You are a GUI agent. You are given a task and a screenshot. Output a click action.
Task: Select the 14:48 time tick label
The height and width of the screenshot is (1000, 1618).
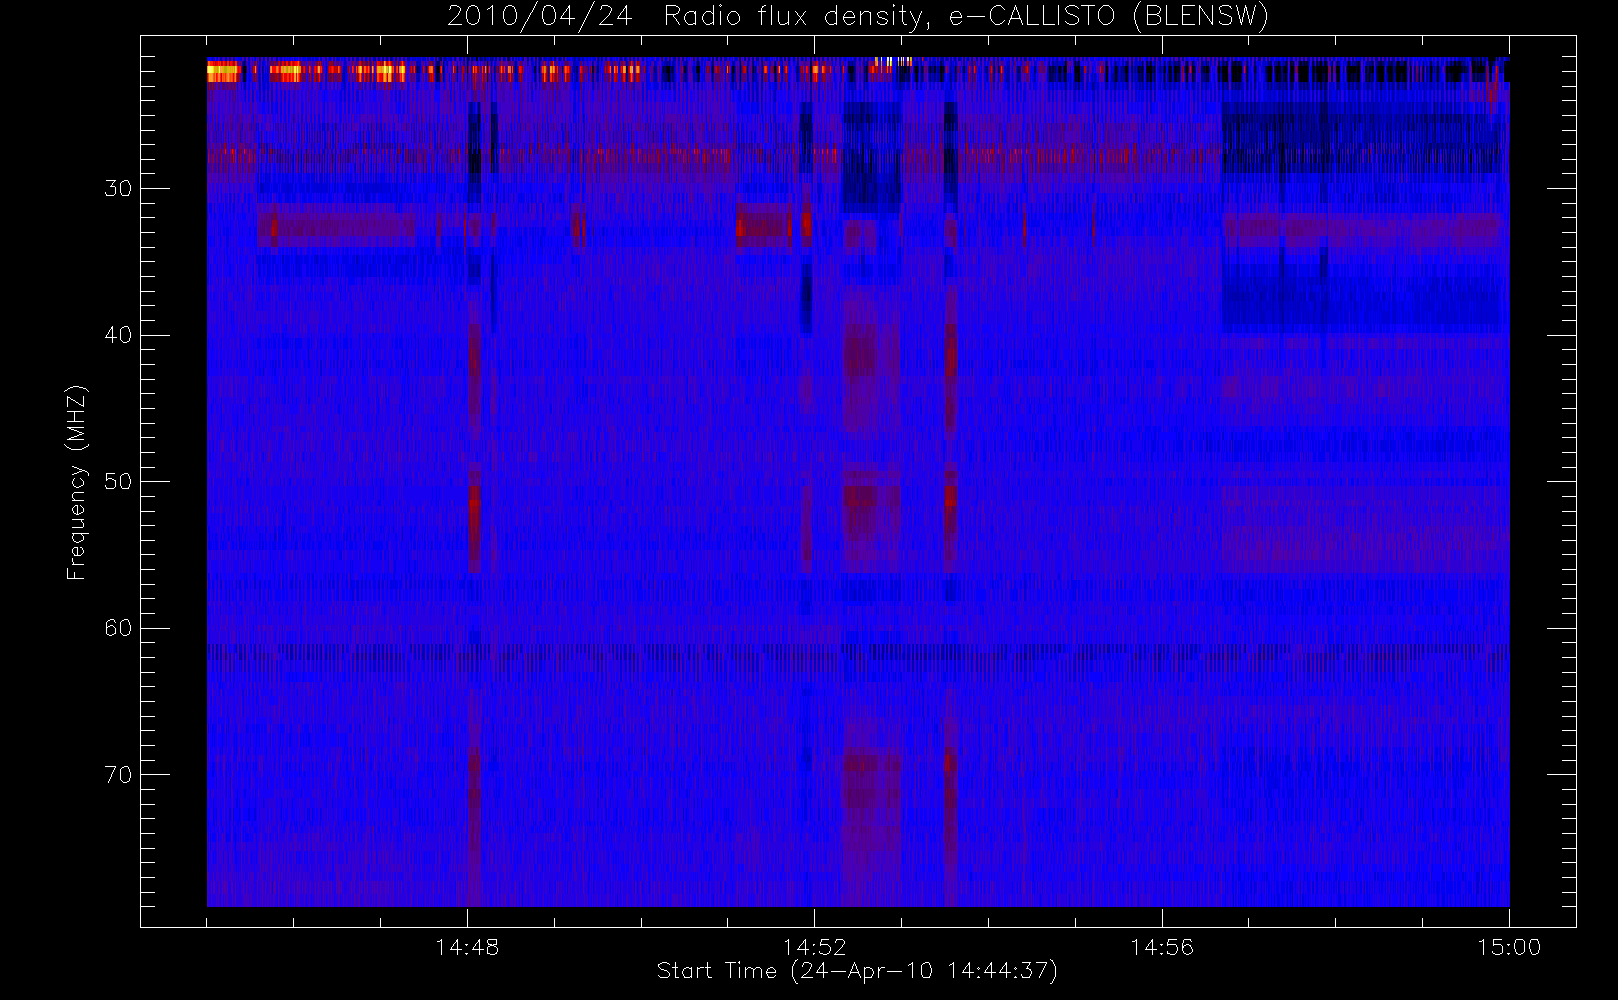[x=467, y=947]
